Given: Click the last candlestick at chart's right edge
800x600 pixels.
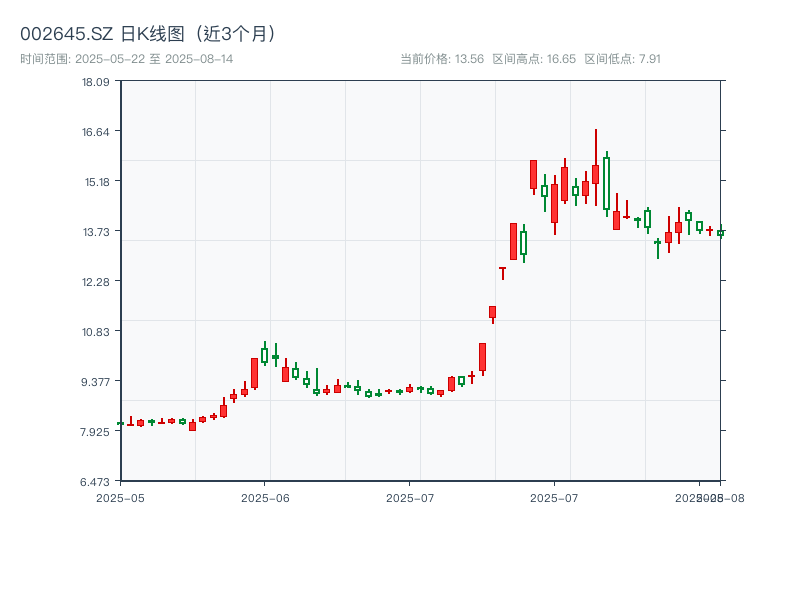Looking at the screenshot, I should coord(720,232).
